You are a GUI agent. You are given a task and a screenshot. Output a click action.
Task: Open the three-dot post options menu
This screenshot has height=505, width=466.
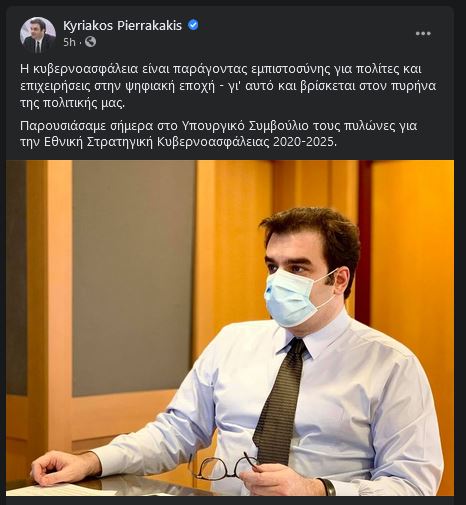(423, 33)
